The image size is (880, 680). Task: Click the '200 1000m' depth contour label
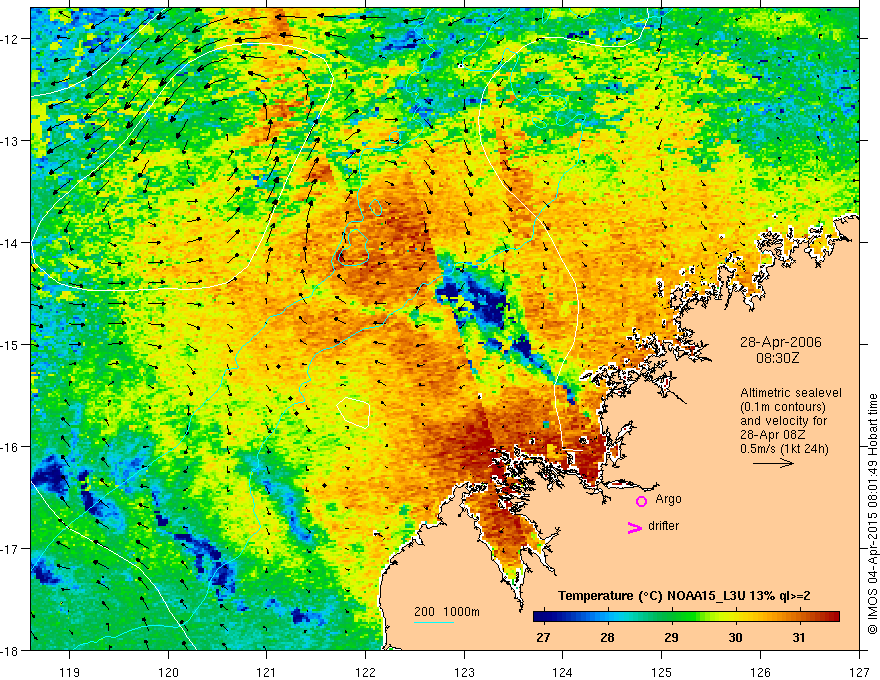pos(447,612)
